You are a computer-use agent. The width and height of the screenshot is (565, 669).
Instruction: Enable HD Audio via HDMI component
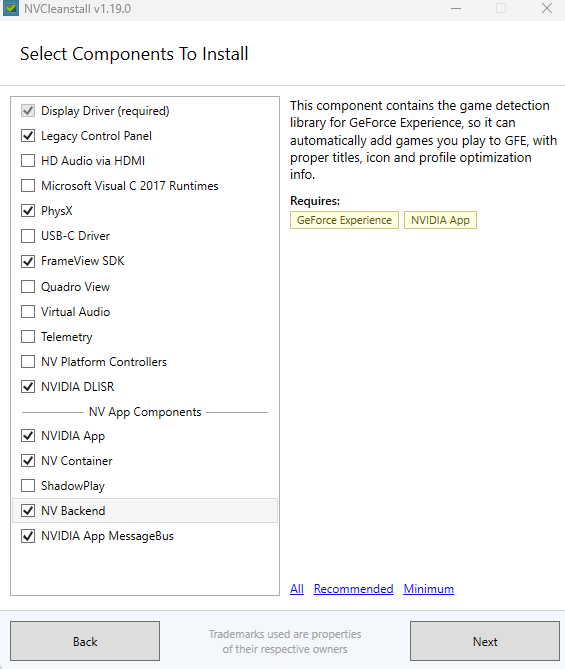tap(28, 161)
